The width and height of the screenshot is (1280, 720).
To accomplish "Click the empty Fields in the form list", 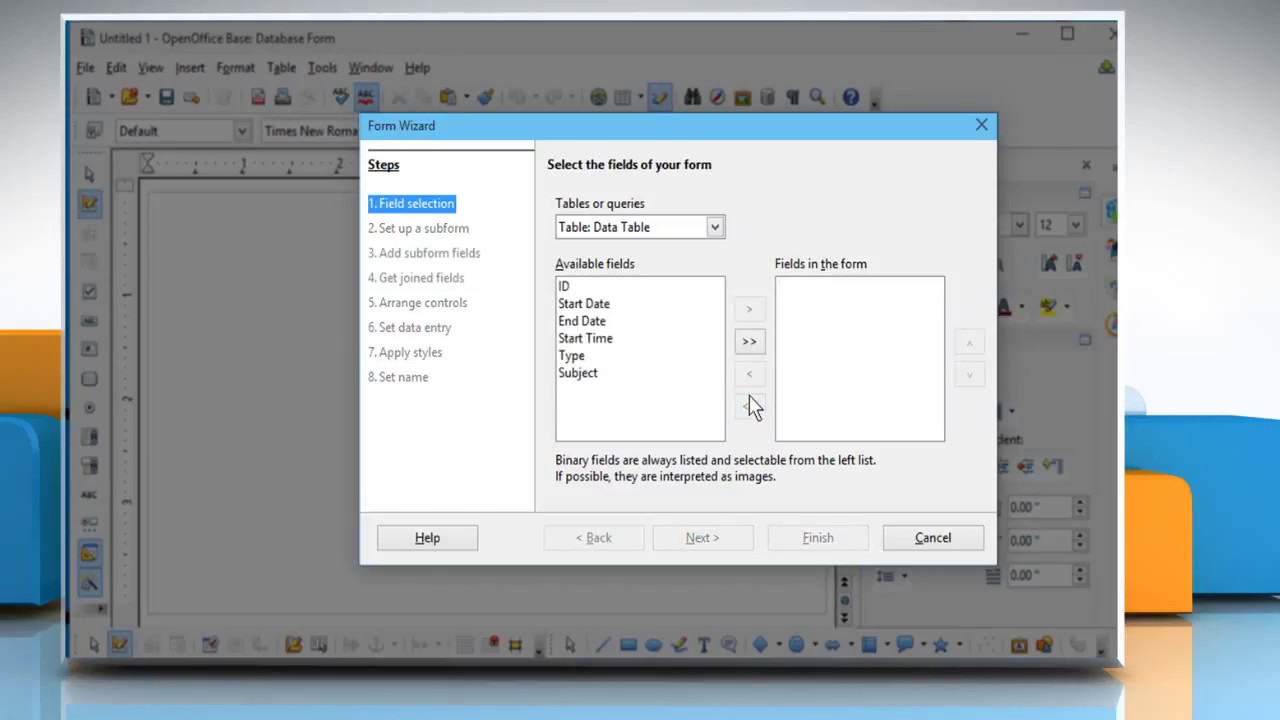I will 860,358.
